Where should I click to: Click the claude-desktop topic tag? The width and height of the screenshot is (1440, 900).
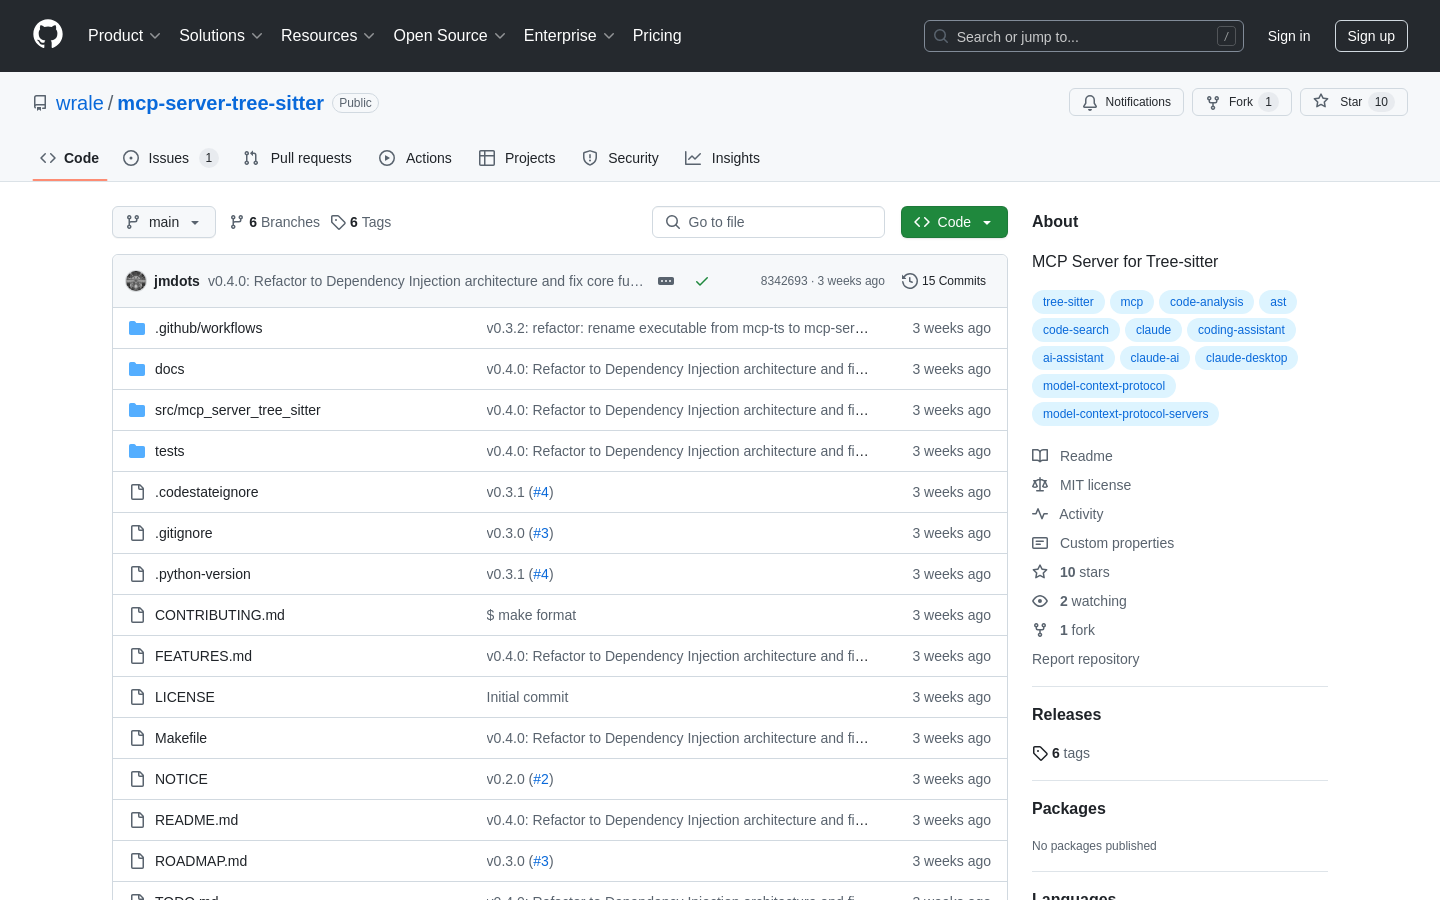click(x=1246, y=358)
